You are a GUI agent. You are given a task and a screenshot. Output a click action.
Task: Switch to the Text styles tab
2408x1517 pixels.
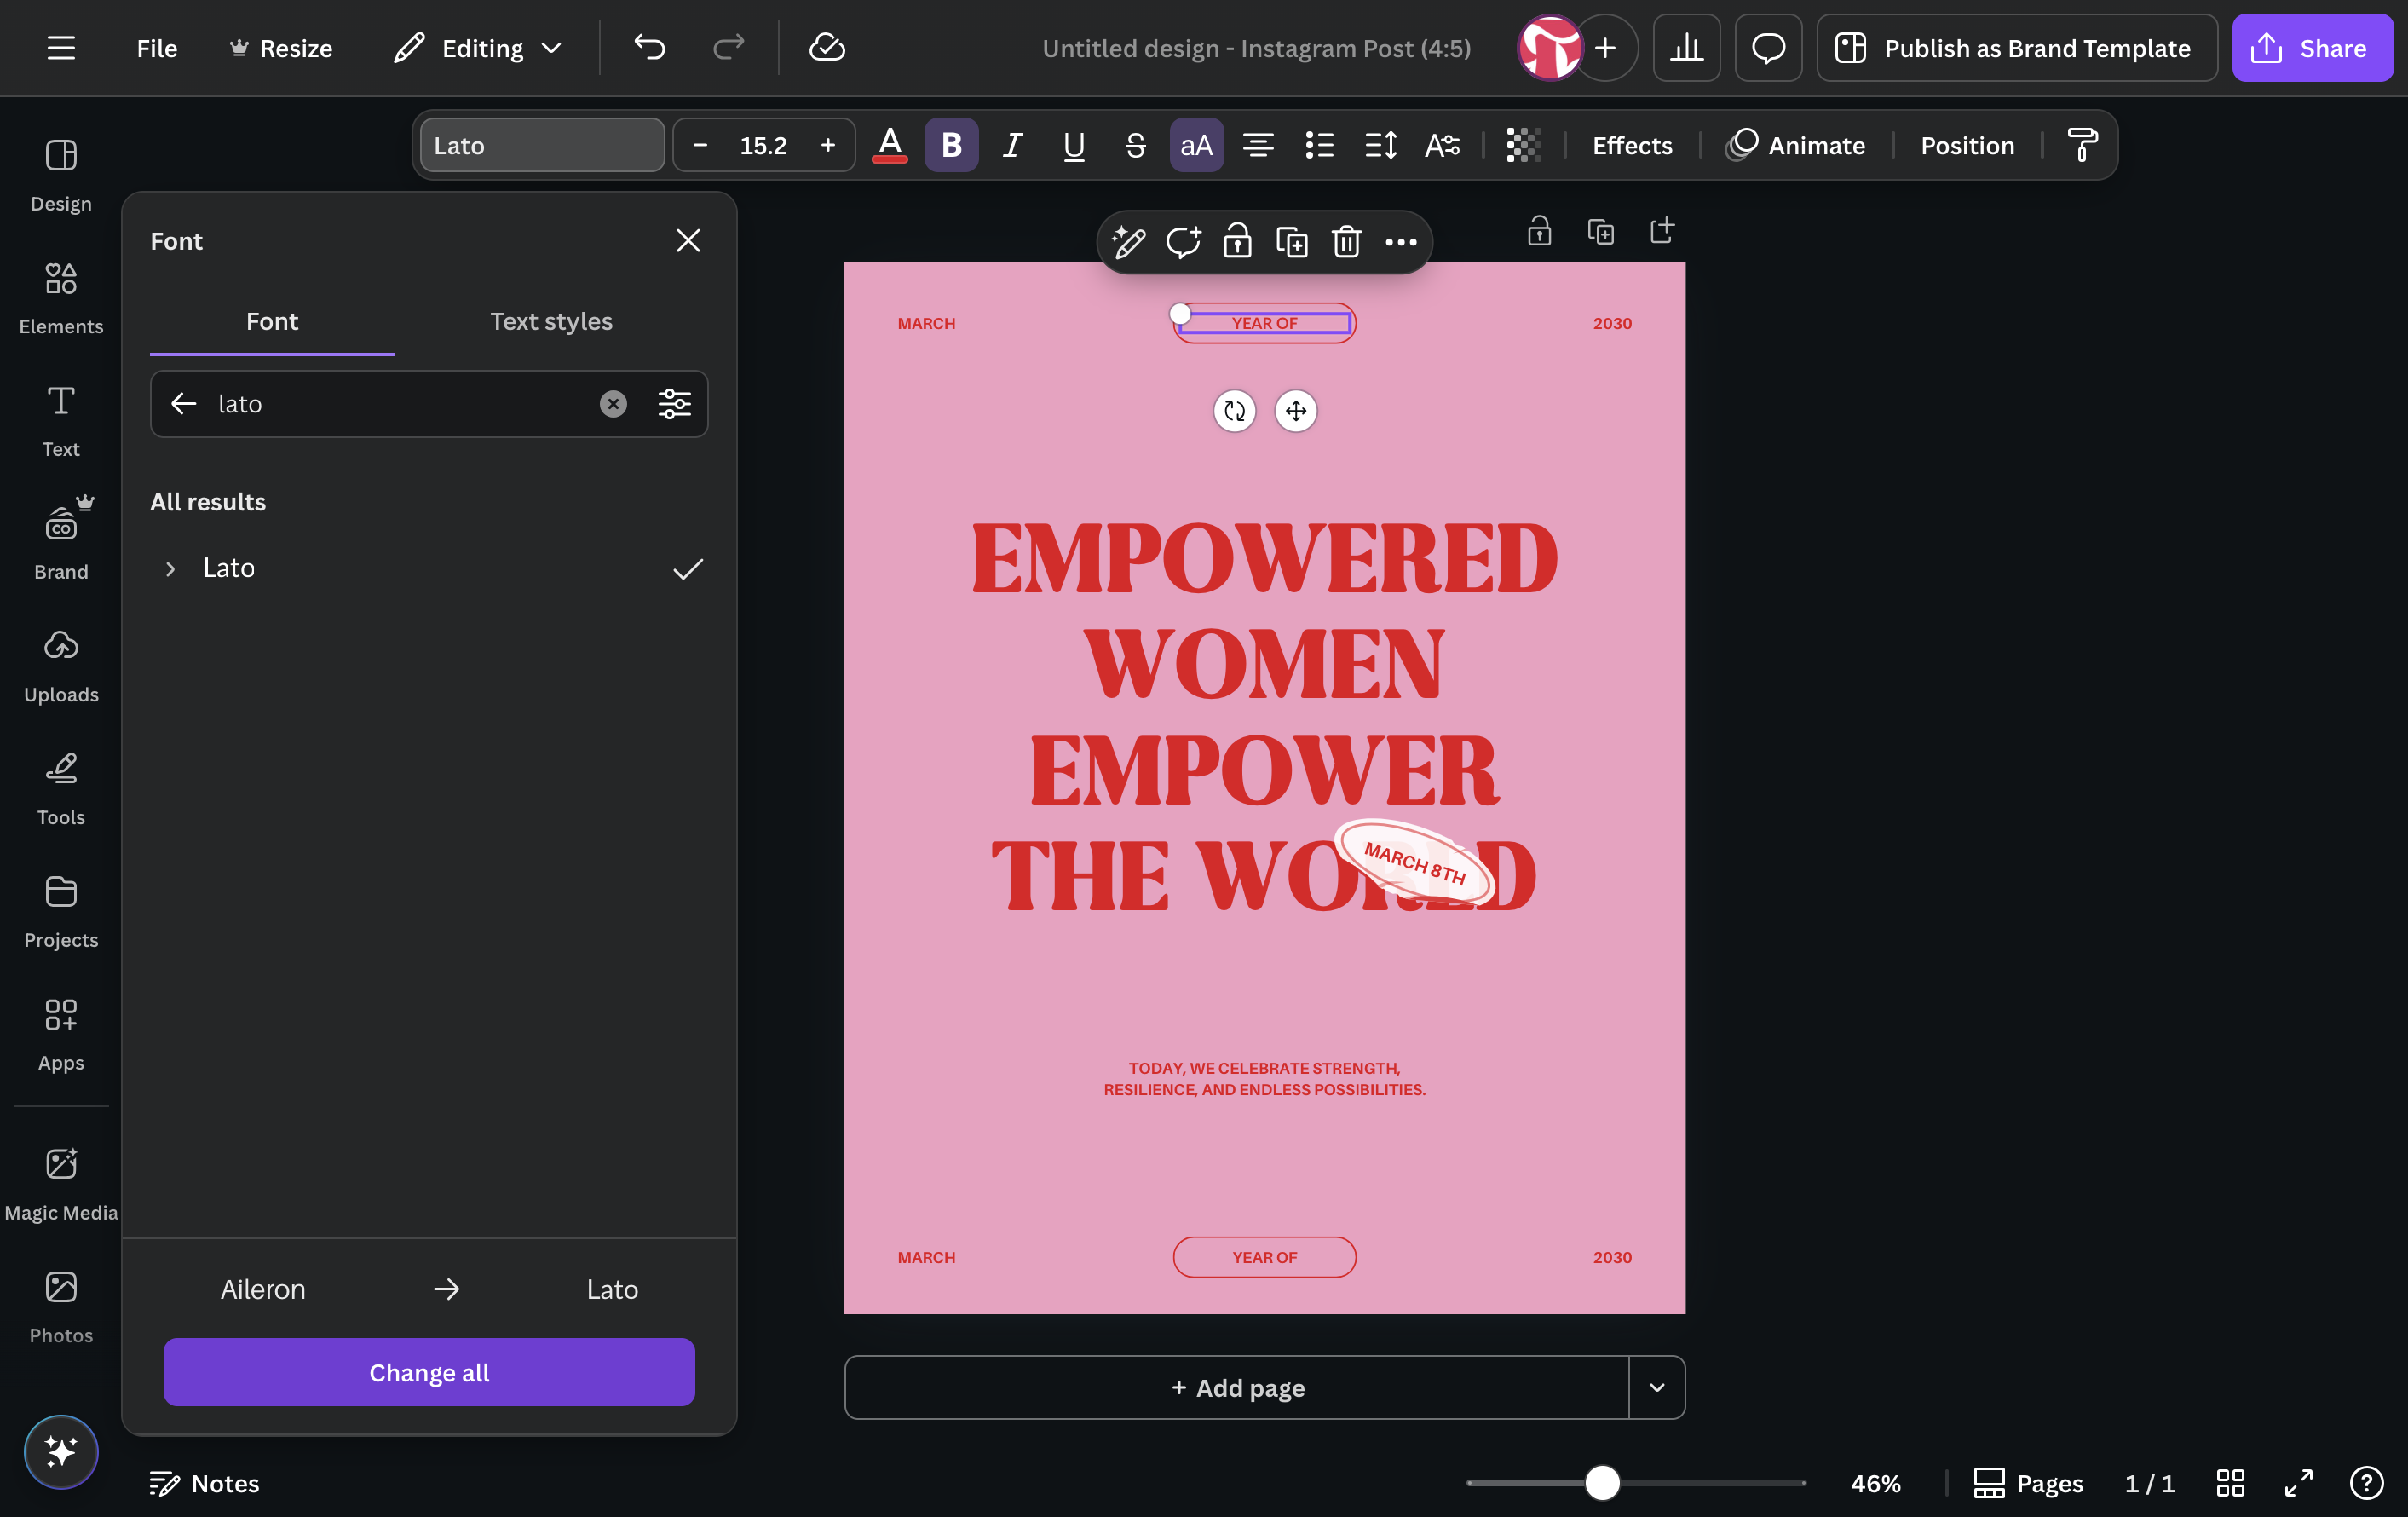551,321
